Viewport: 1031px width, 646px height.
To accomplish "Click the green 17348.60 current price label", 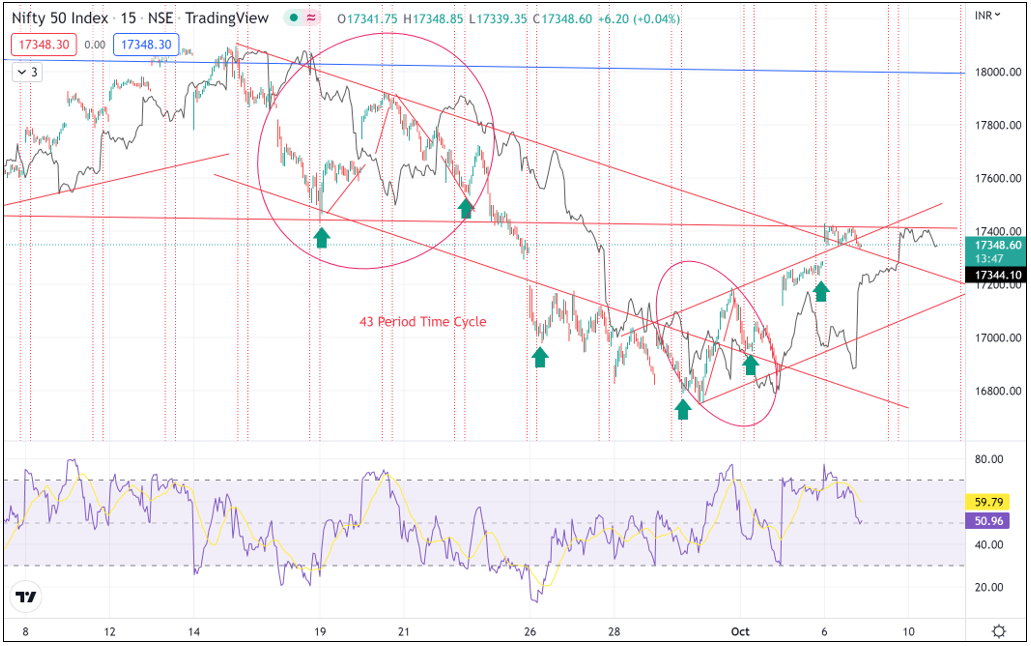I will [x=997, y=245].
